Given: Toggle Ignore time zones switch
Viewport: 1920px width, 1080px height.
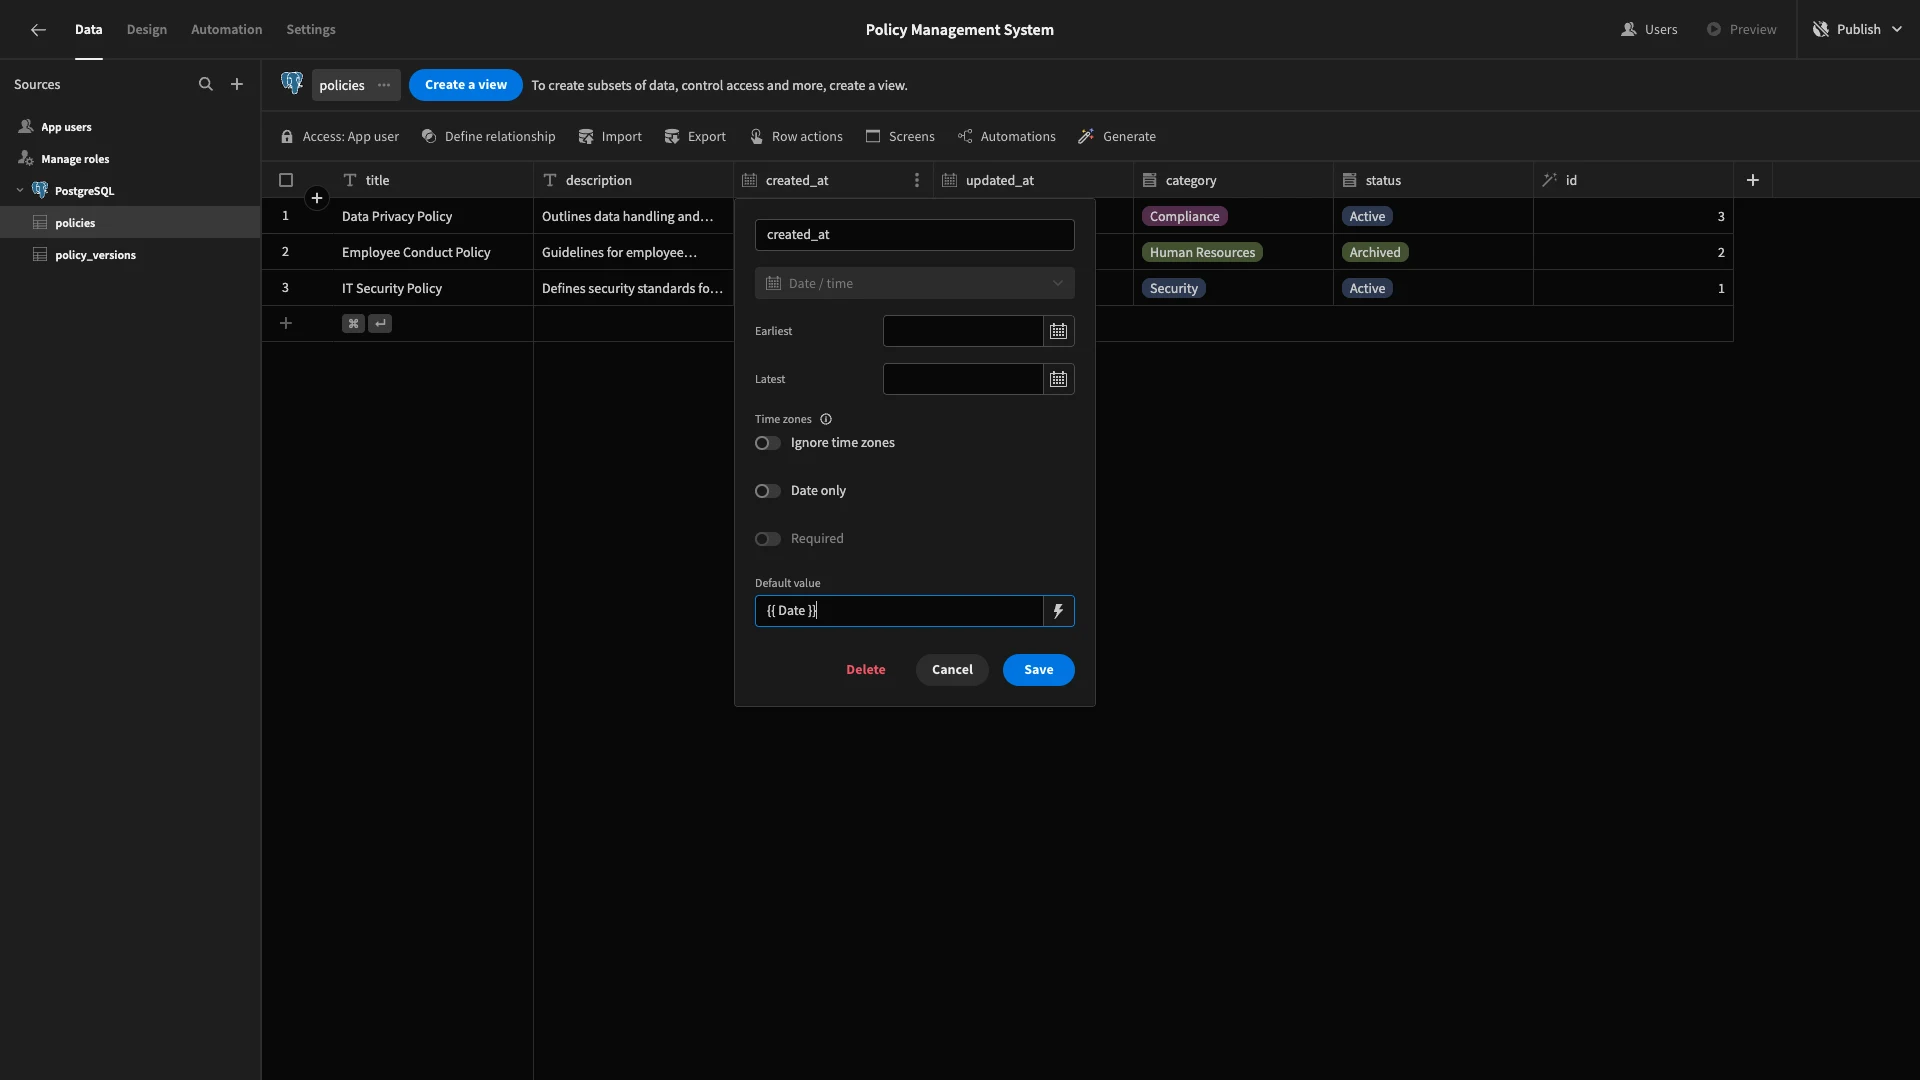Looking at the screenshot, I should click(768, 443).
